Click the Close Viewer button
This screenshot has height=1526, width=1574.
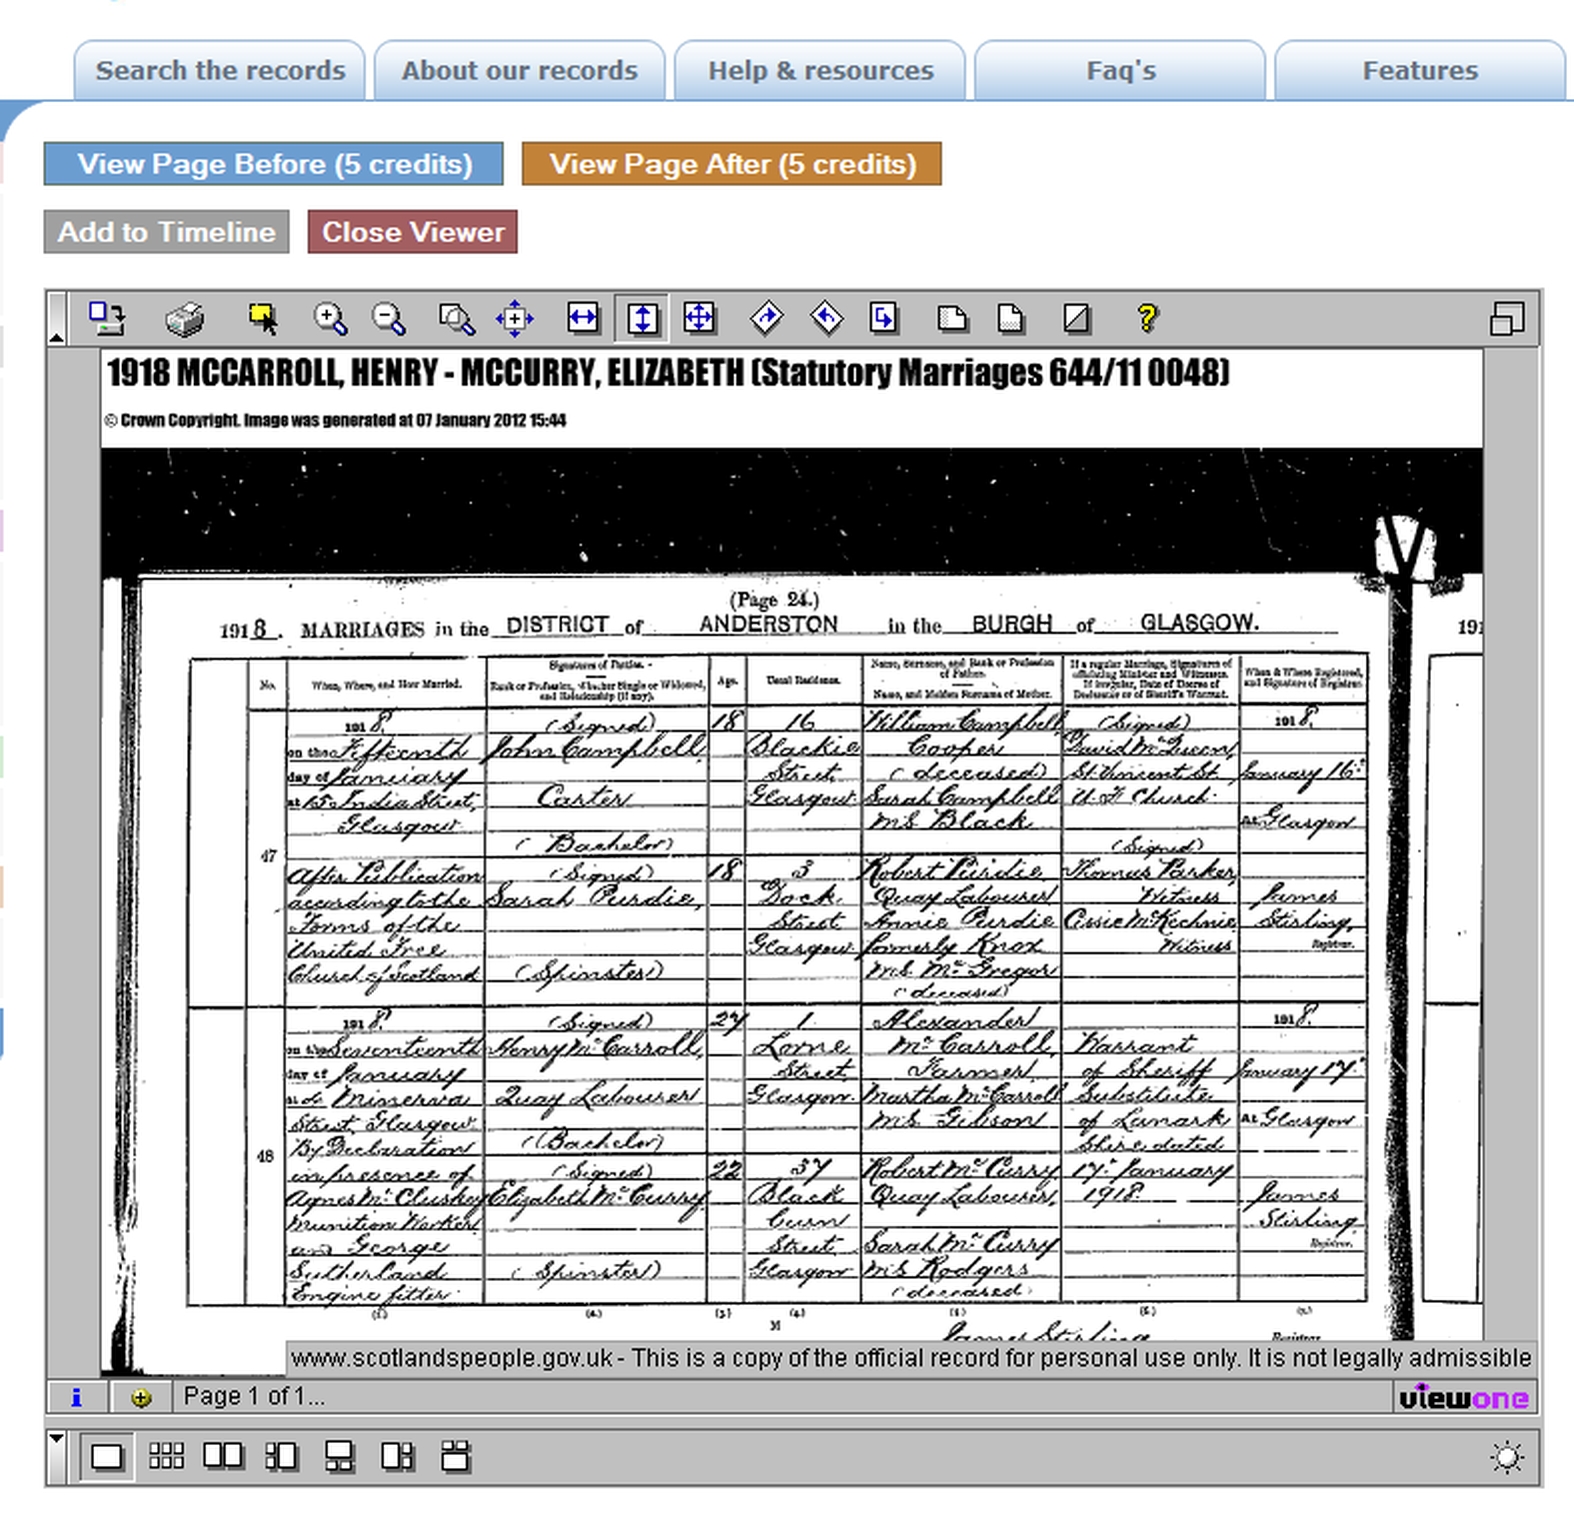413,232
